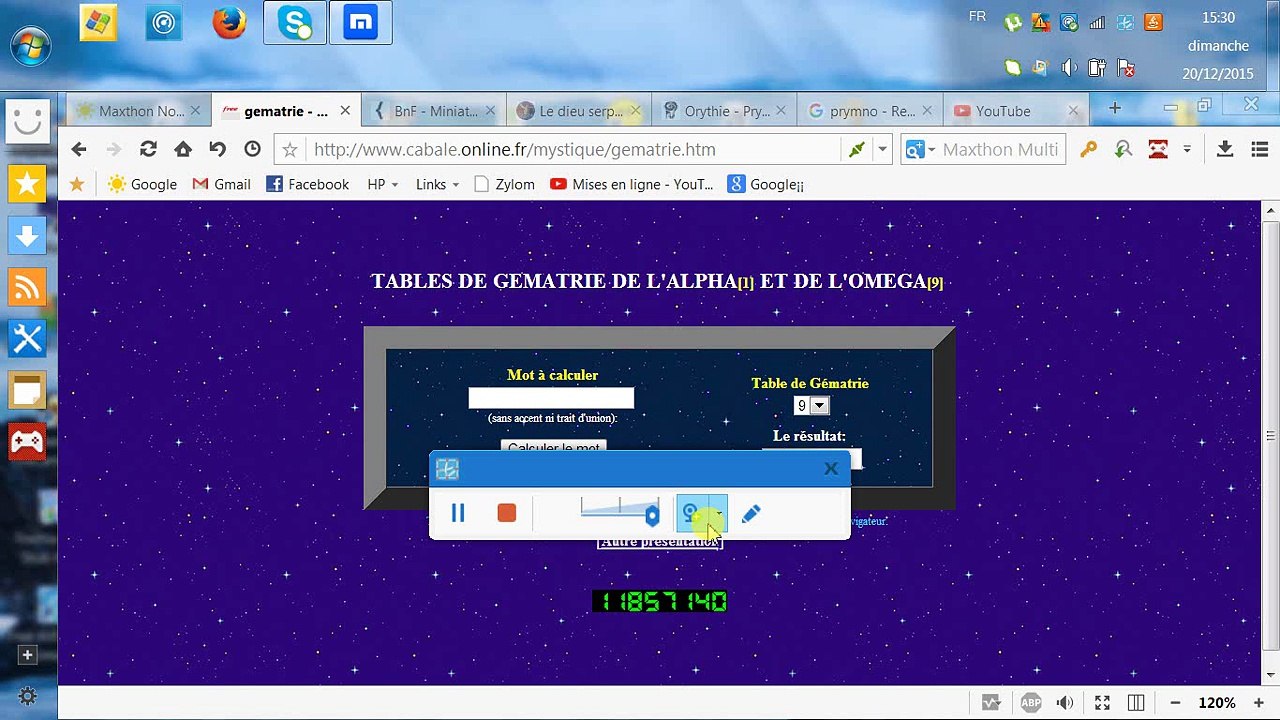Open the Maxthon password key icon
Viewport: 1280px width, 720px height.
pos(1088,149)
